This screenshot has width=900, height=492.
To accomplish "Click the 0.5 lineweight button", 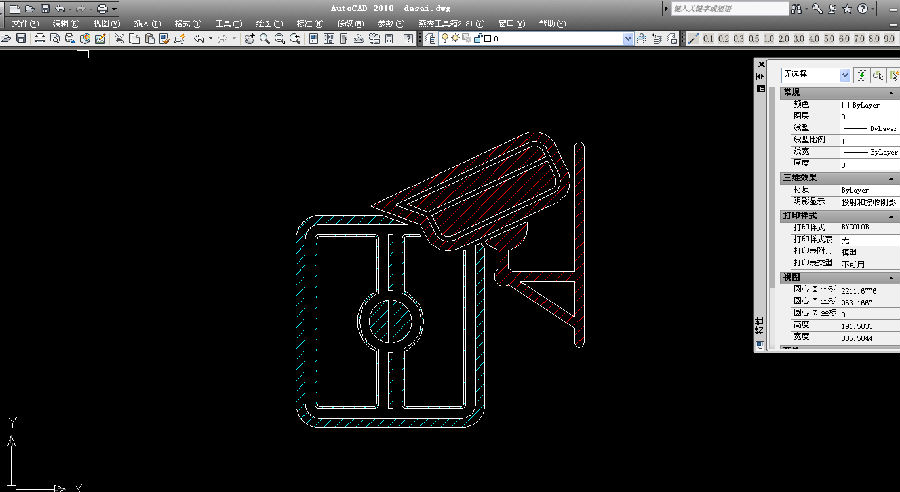I will pos(755,39).
